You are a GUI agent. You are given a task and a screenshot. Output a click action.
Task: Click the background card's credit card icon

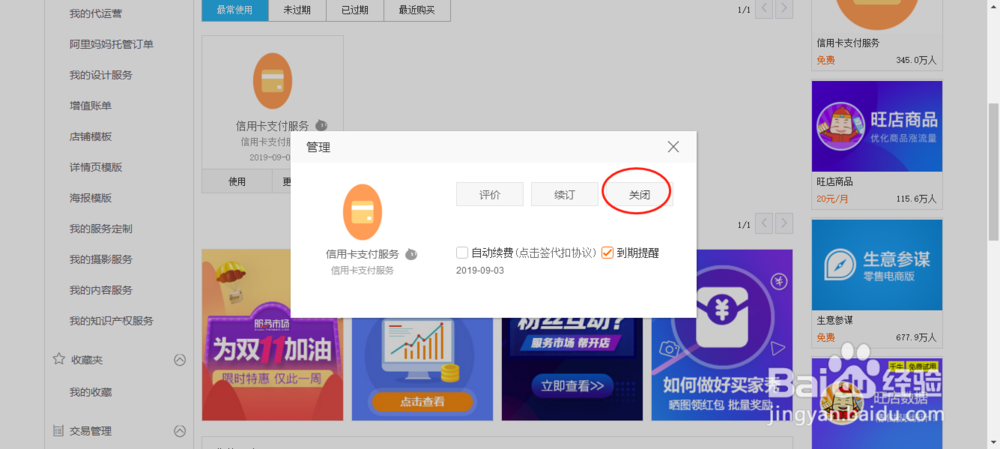pyautogui.click(x=272, y=81)
